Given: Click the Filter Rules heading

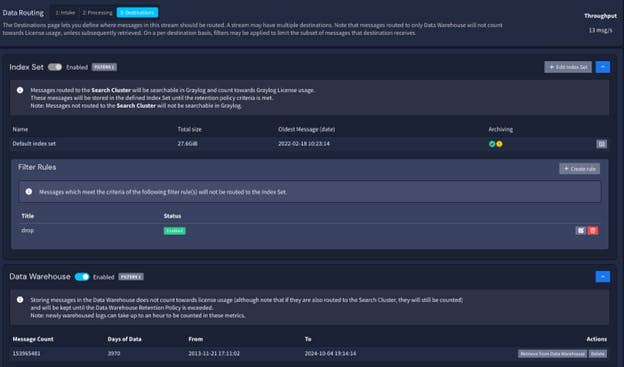Looking at the screenshot, I should (x=37, y=167).
